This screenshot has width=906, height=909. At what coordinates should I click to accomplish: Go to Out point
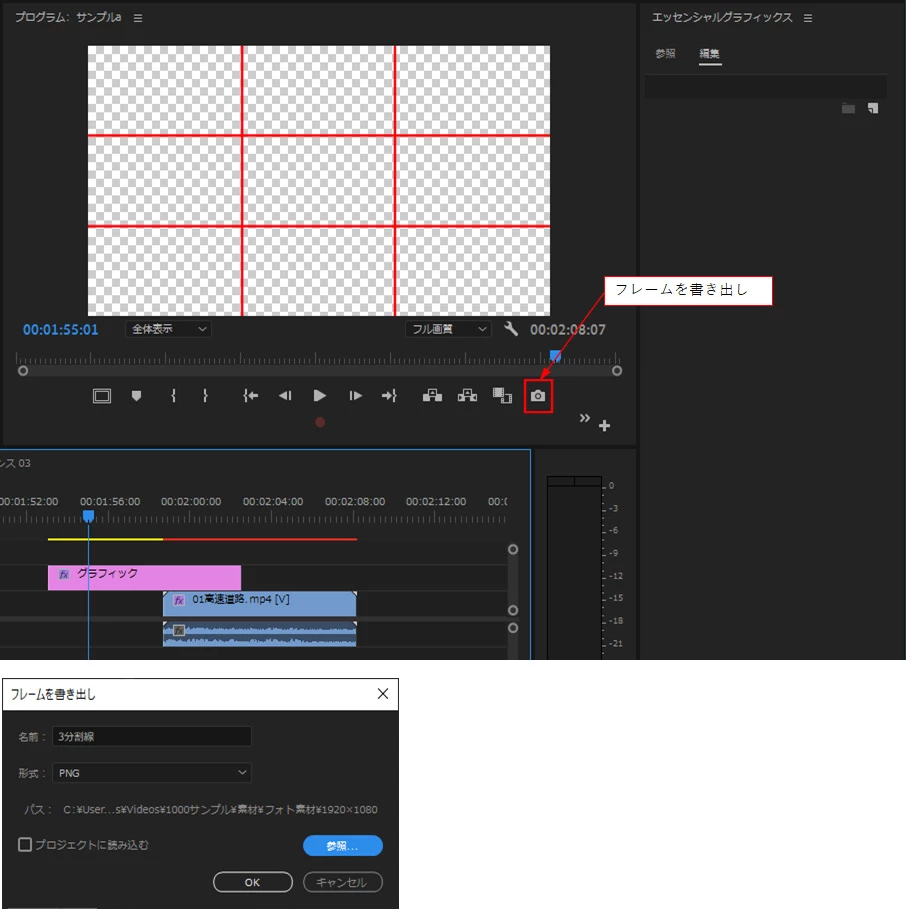coord(390,396)
